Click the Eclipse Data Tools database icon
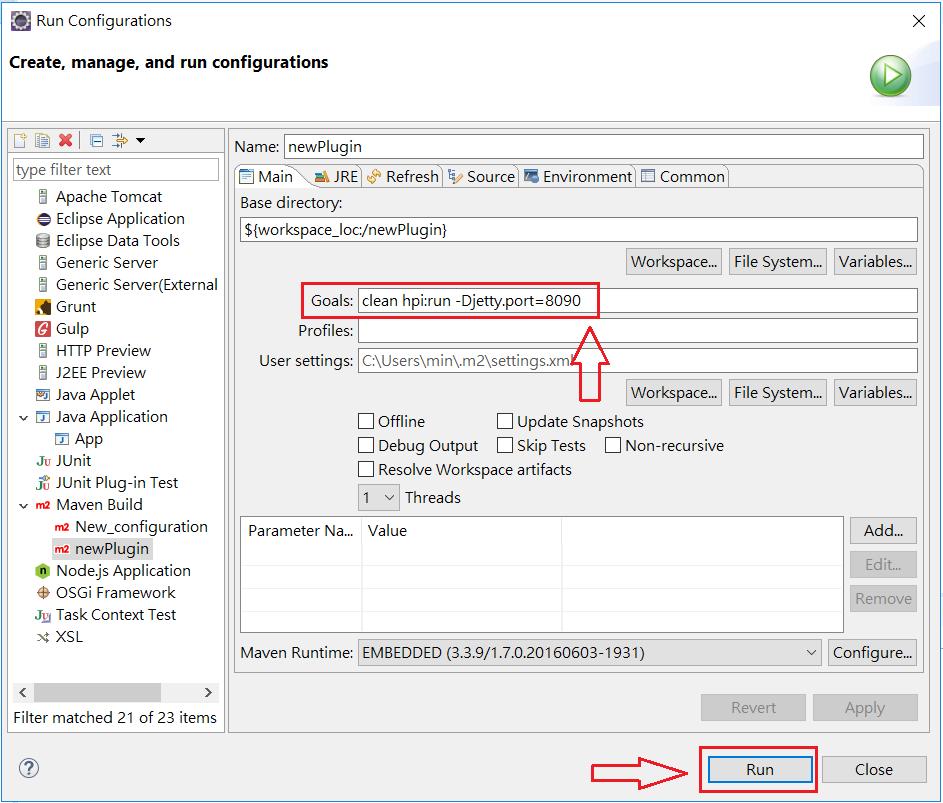The image size is (943, 803). (43, 241)
